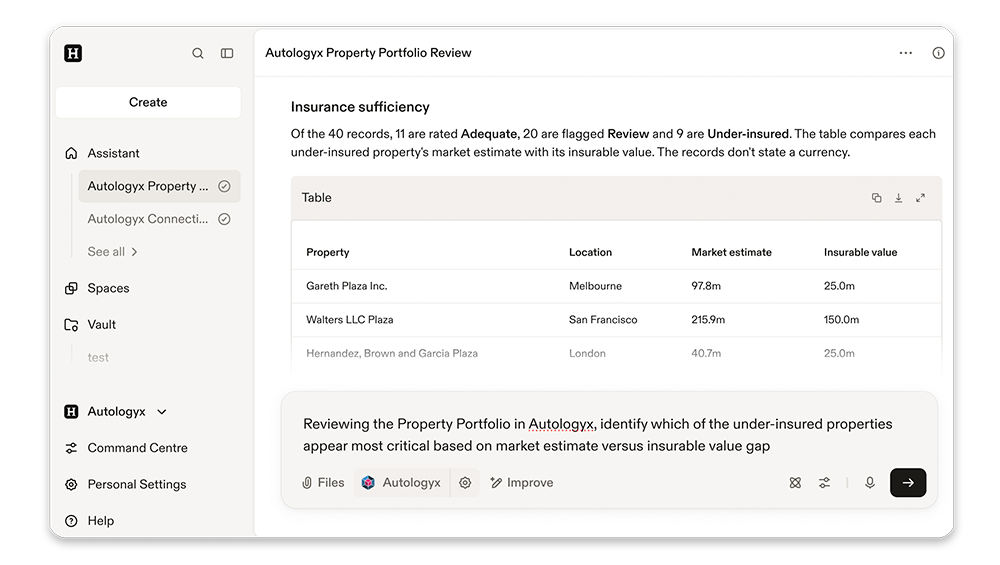Click the Command Centre sliders icon
The height and width of the screenshot is (565, 1000).
coord(71,448)
